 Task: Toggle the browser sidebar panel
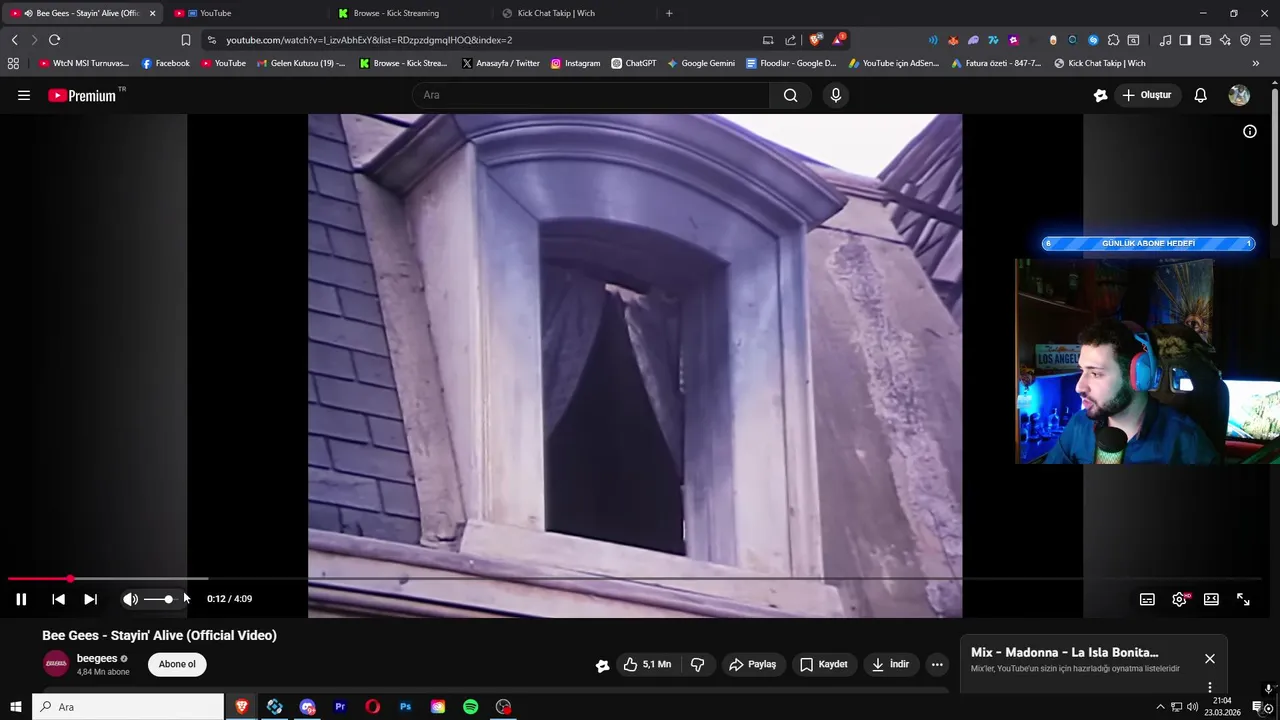[1185, 40]
